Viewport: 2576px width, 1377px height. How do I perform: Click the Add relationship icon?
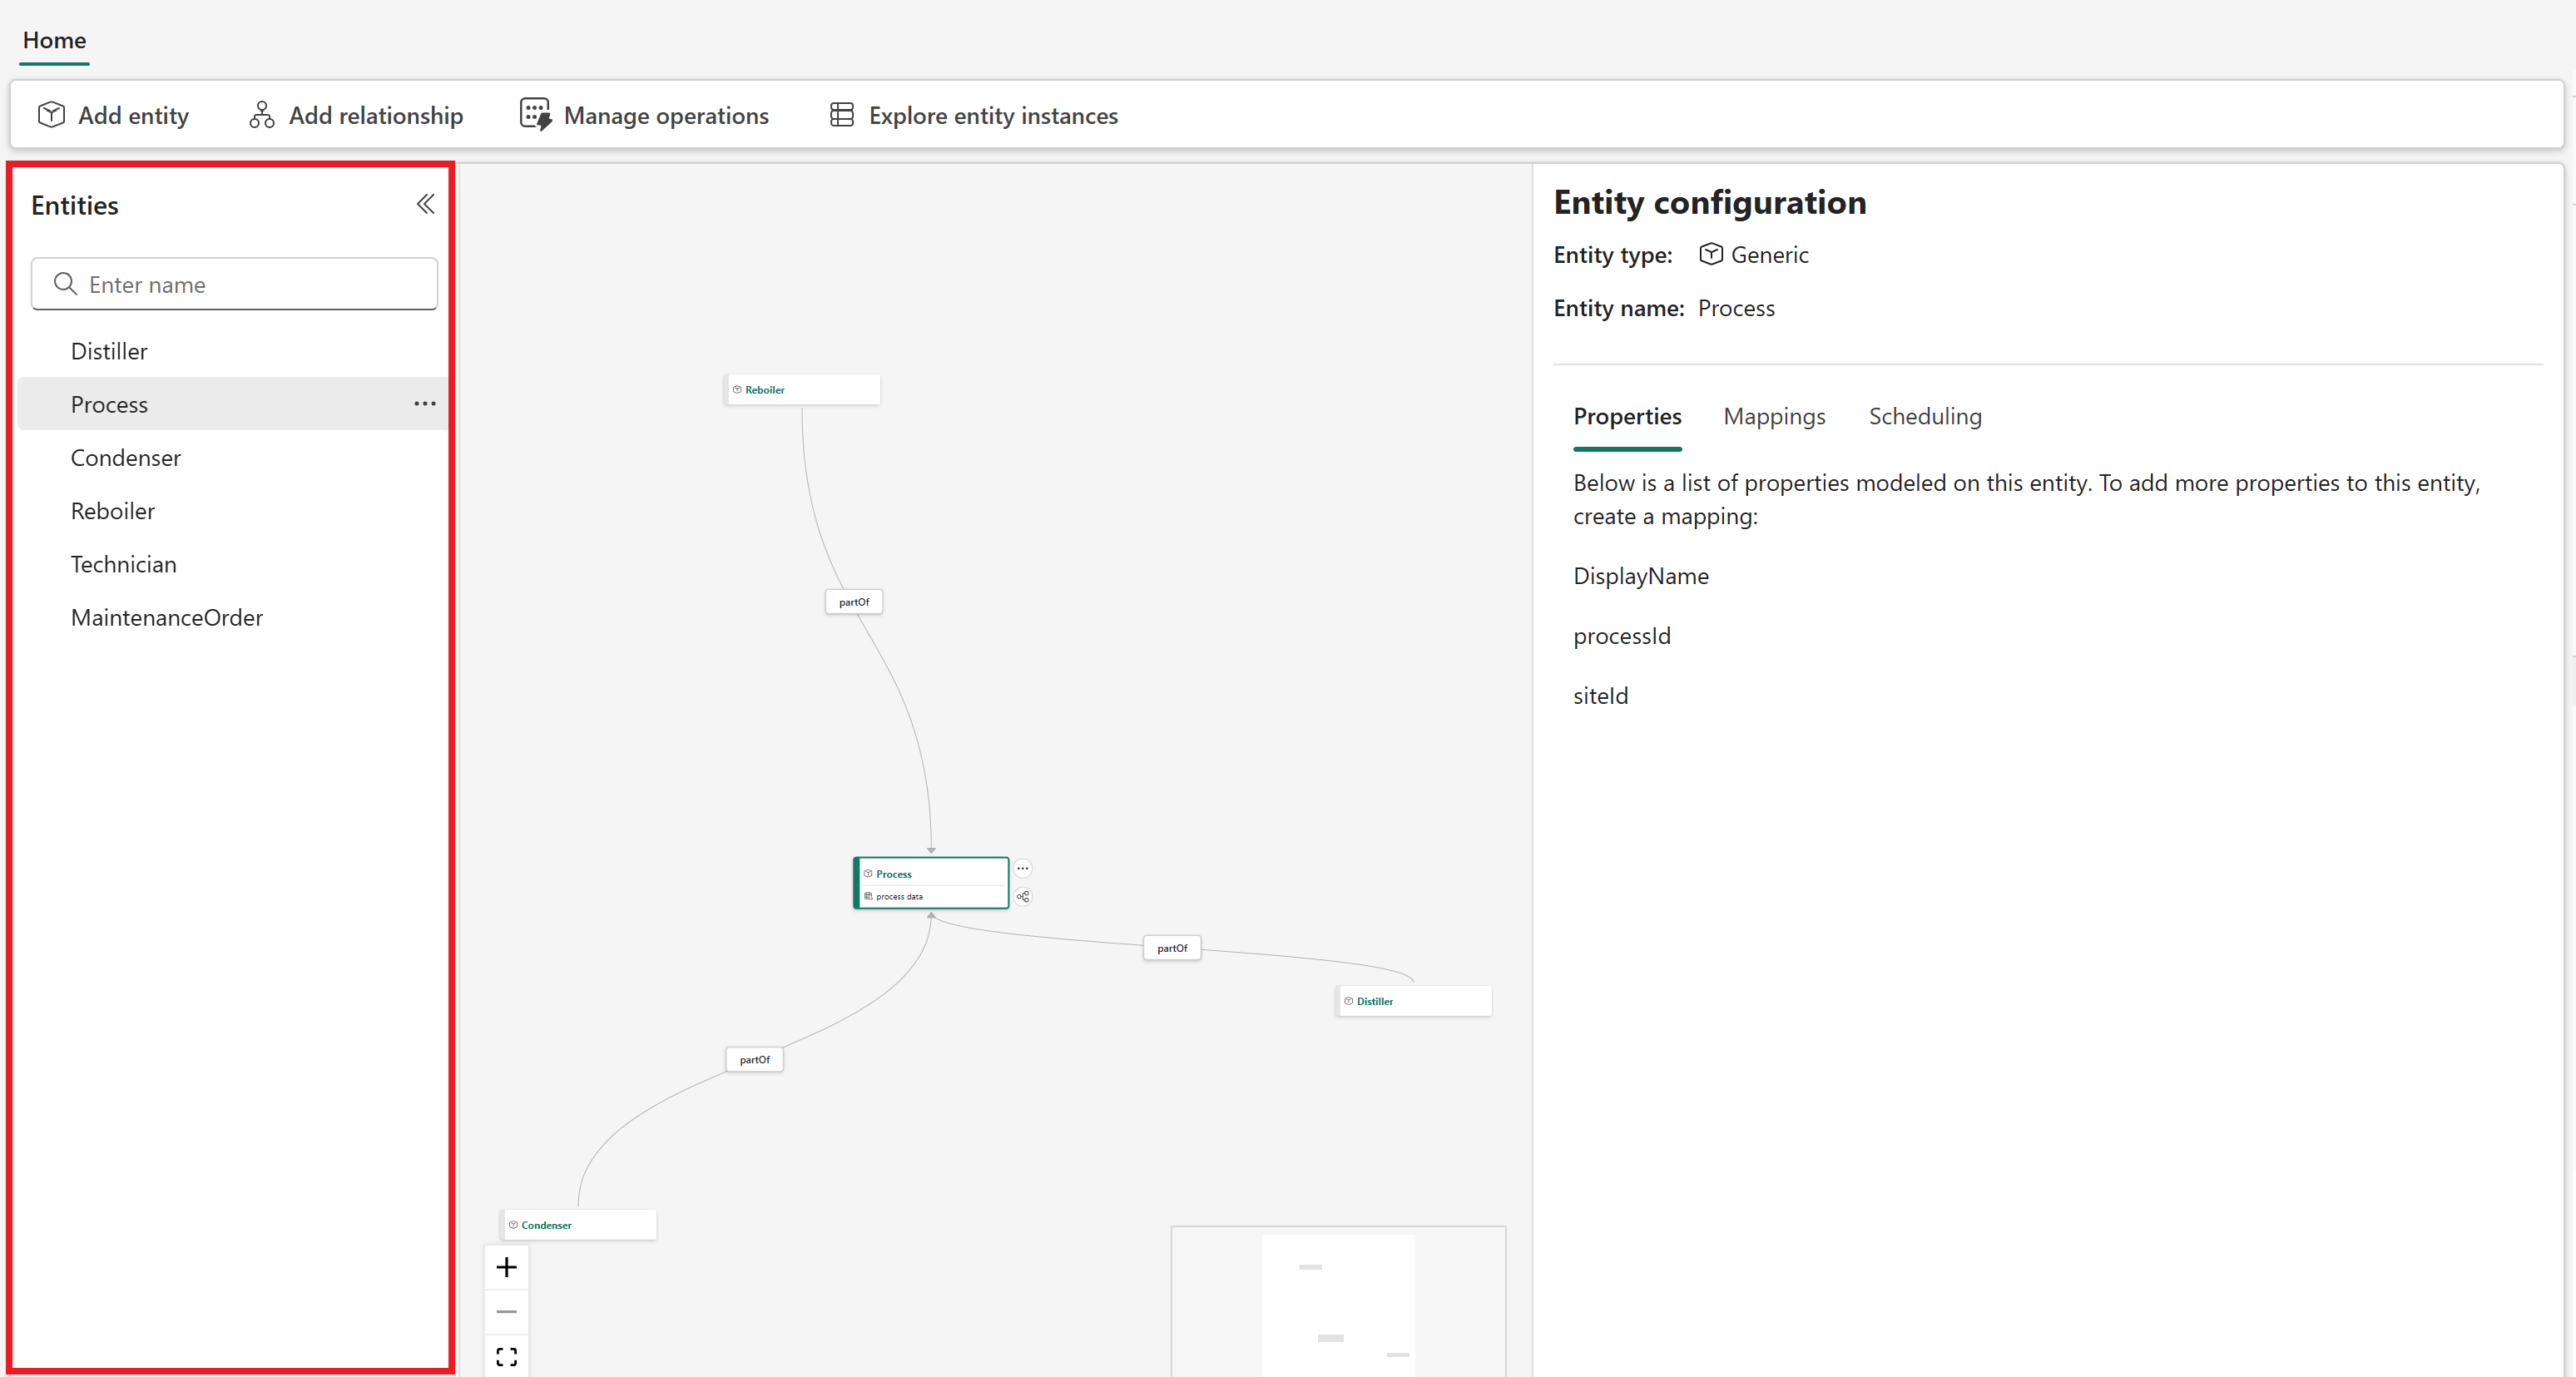(x=262, y=115)
